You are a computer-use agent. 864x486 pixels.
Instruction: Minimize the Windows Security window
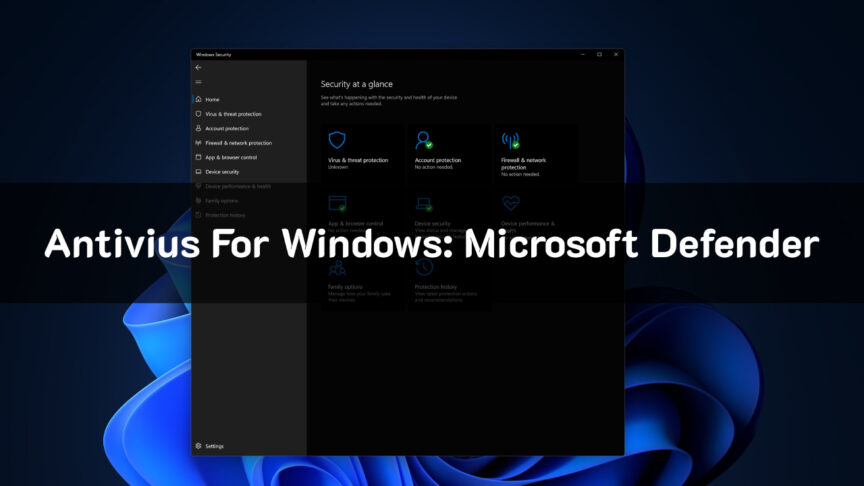[582, 55]
